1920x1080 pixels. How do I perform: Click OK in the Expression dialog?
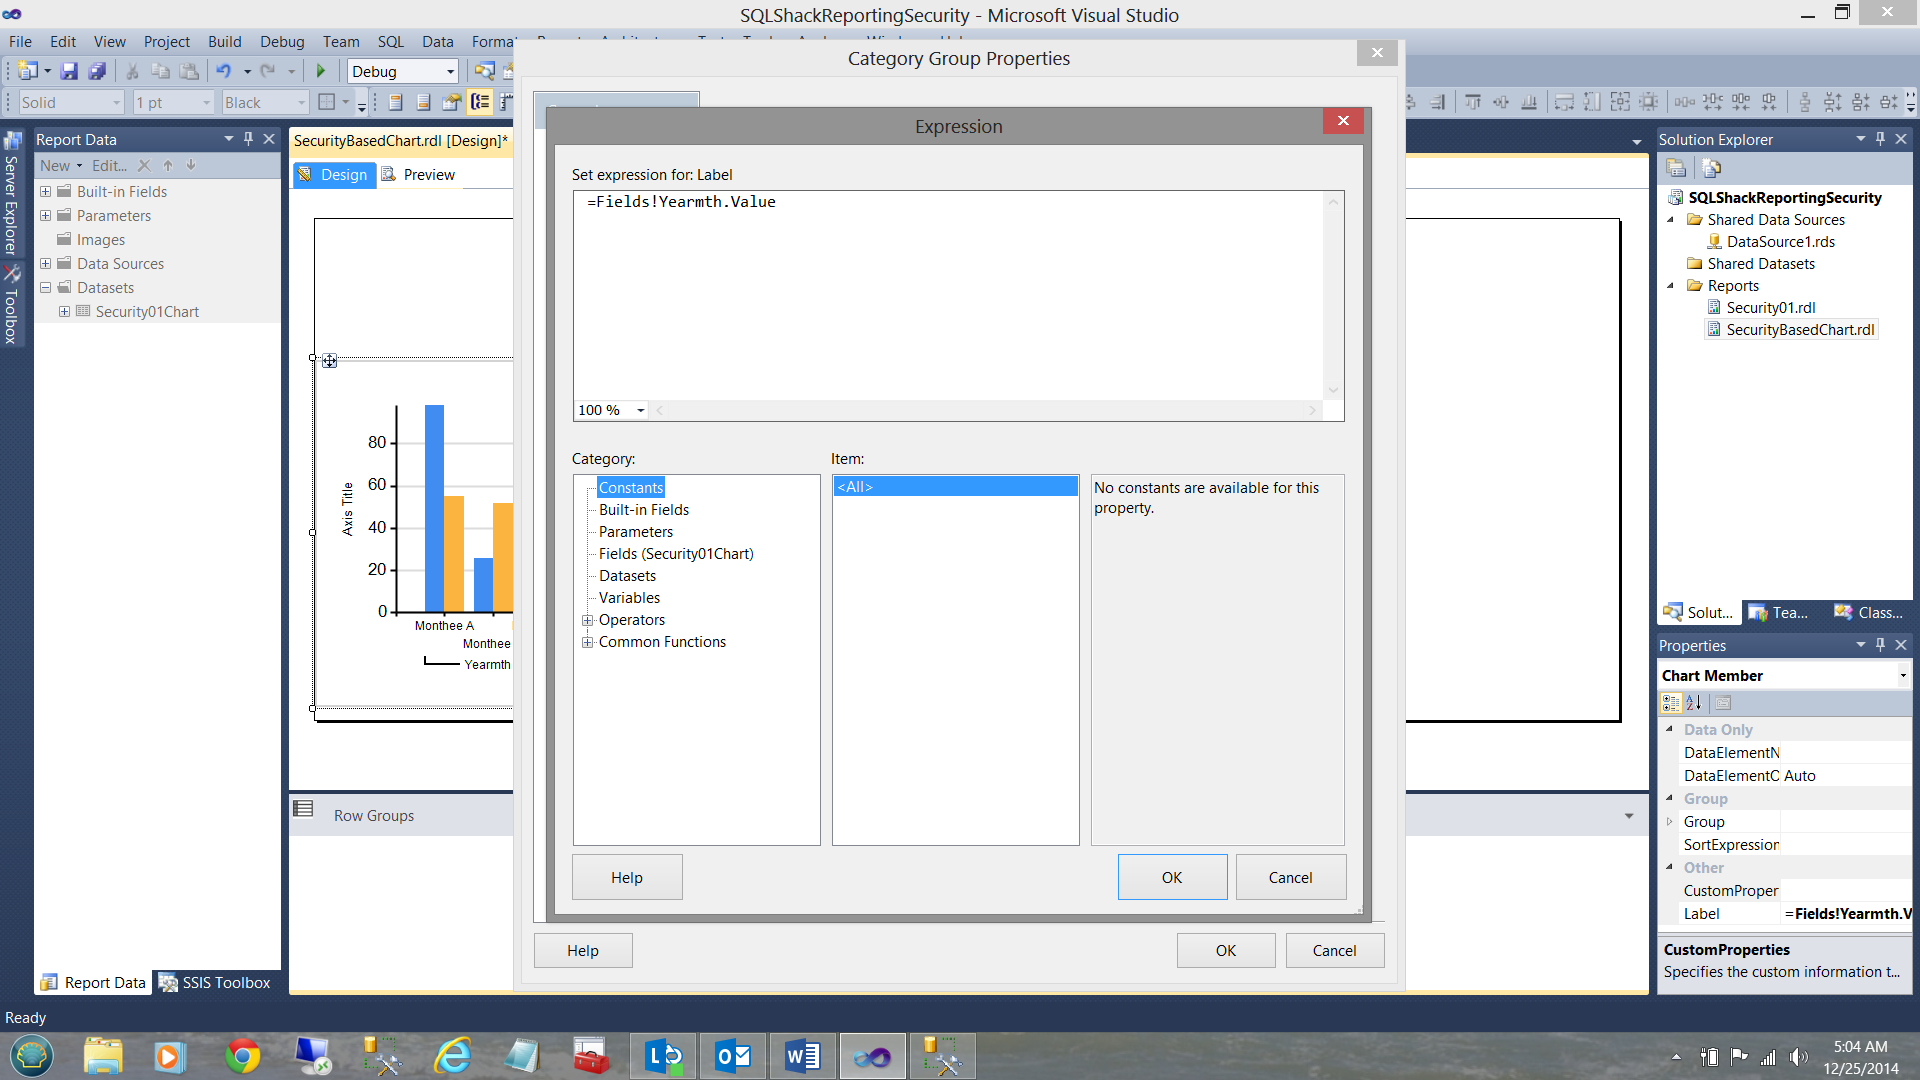(1172, 877)
